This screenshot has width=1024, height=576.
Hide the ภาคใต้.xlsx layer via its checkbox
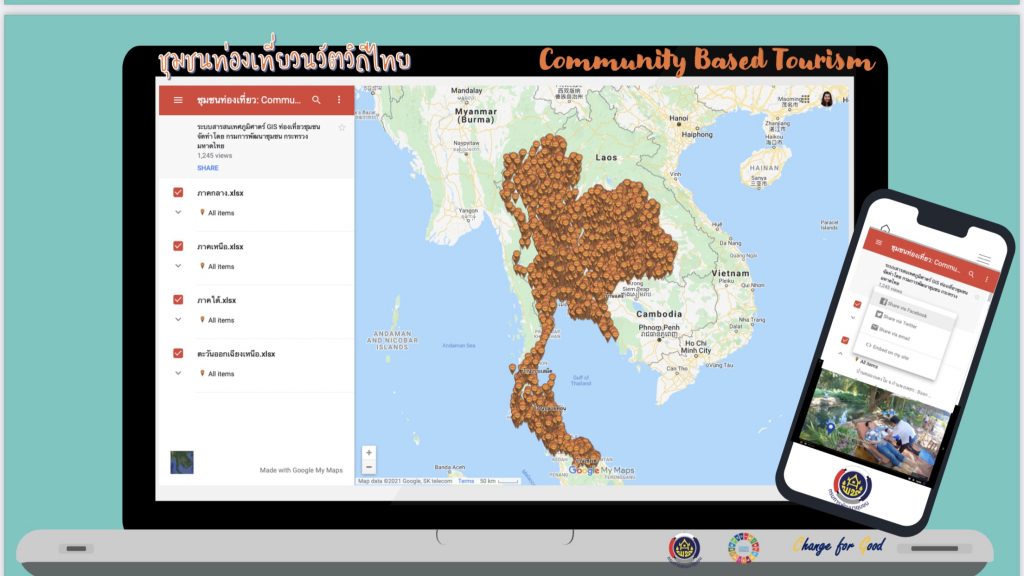(178, 300)
